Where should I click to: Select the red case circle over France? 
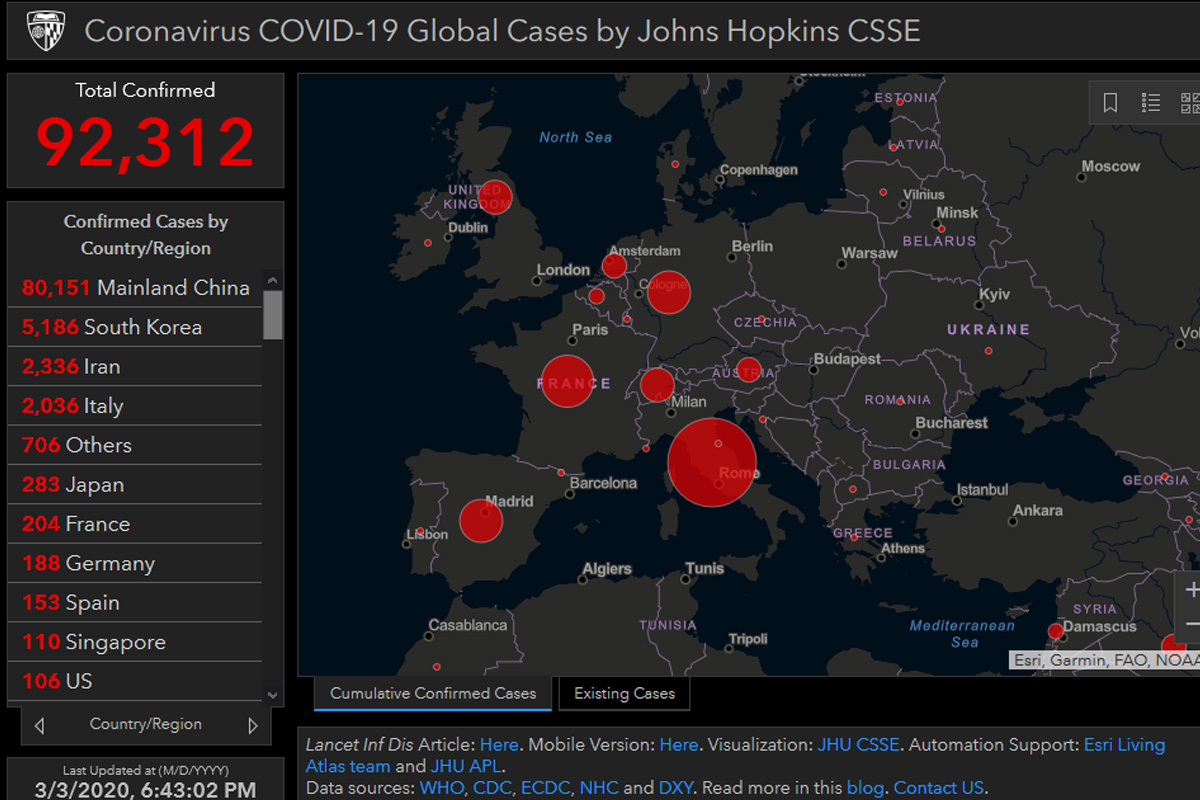tap(568, 381)
